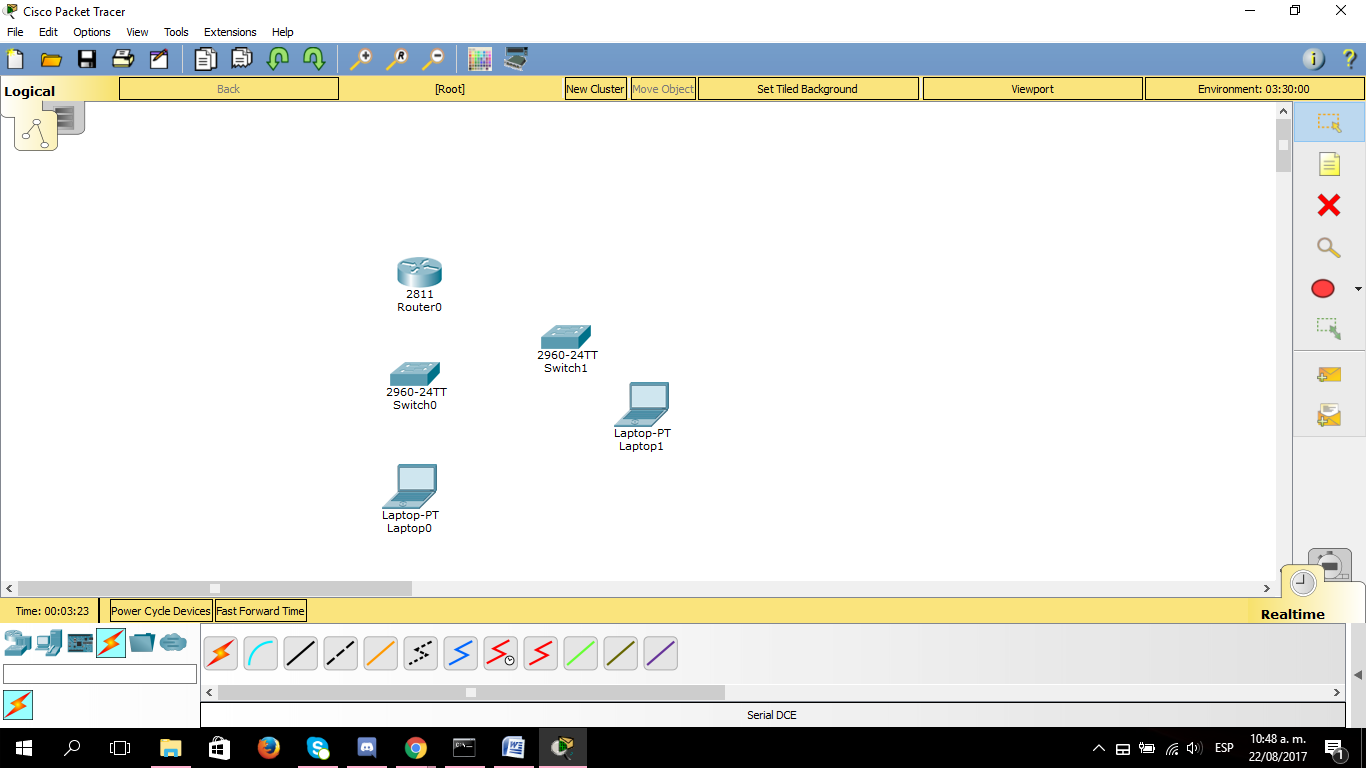This screenshot has width=1366, height=768.
Task: Select the Serial DCE connection type
Action: point(500,653)
